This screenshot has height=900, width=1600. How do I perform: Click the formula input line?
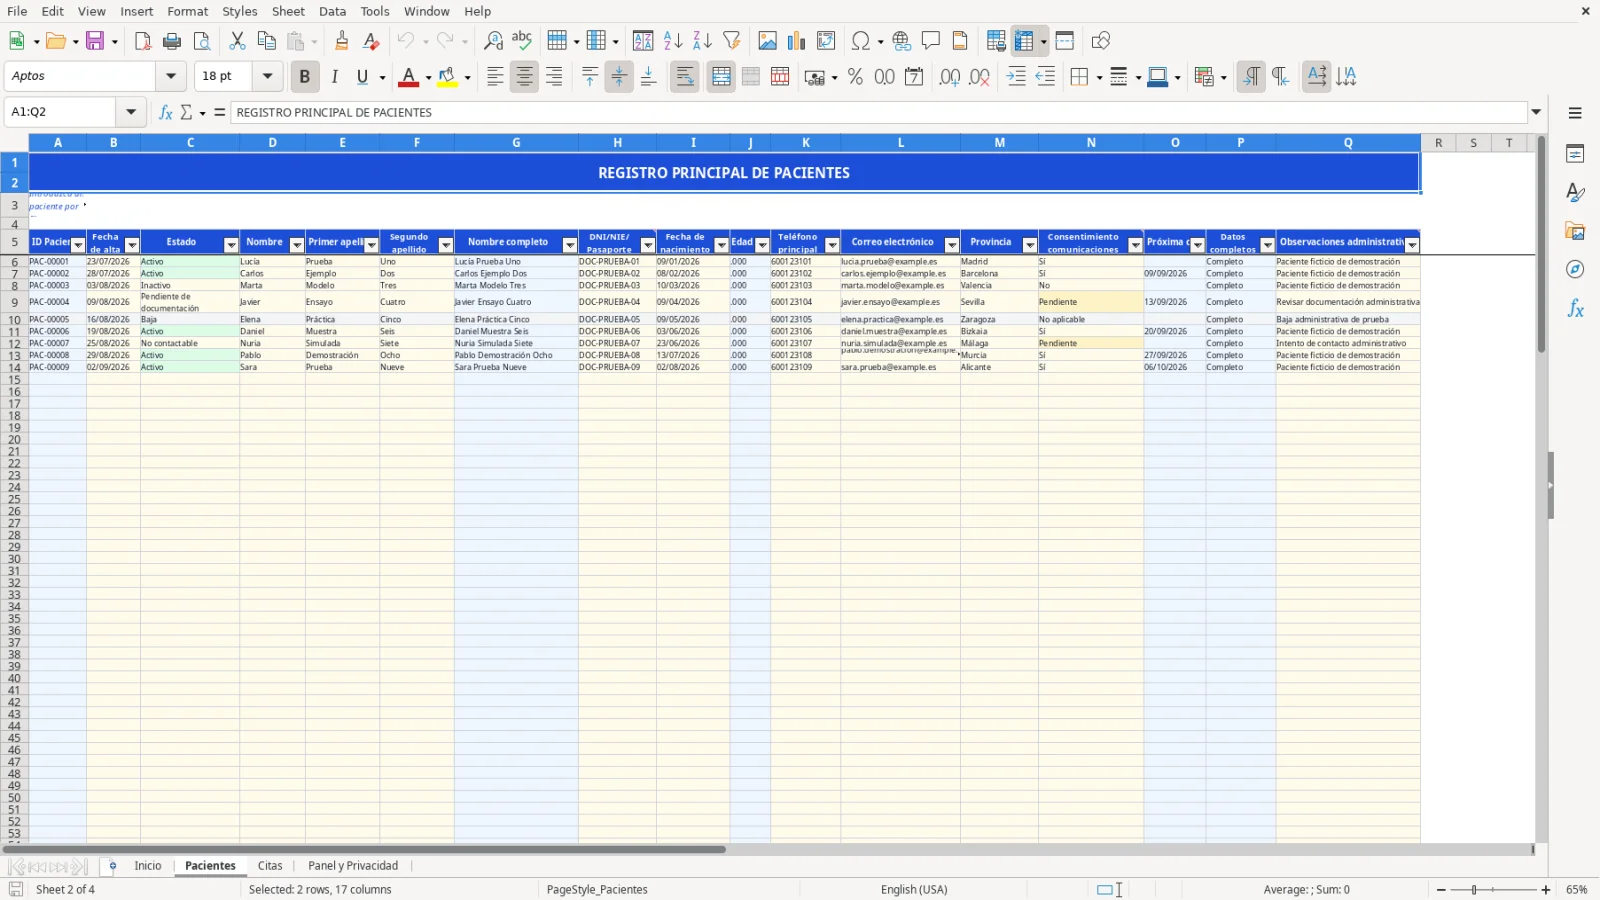(x=878, y=112)
